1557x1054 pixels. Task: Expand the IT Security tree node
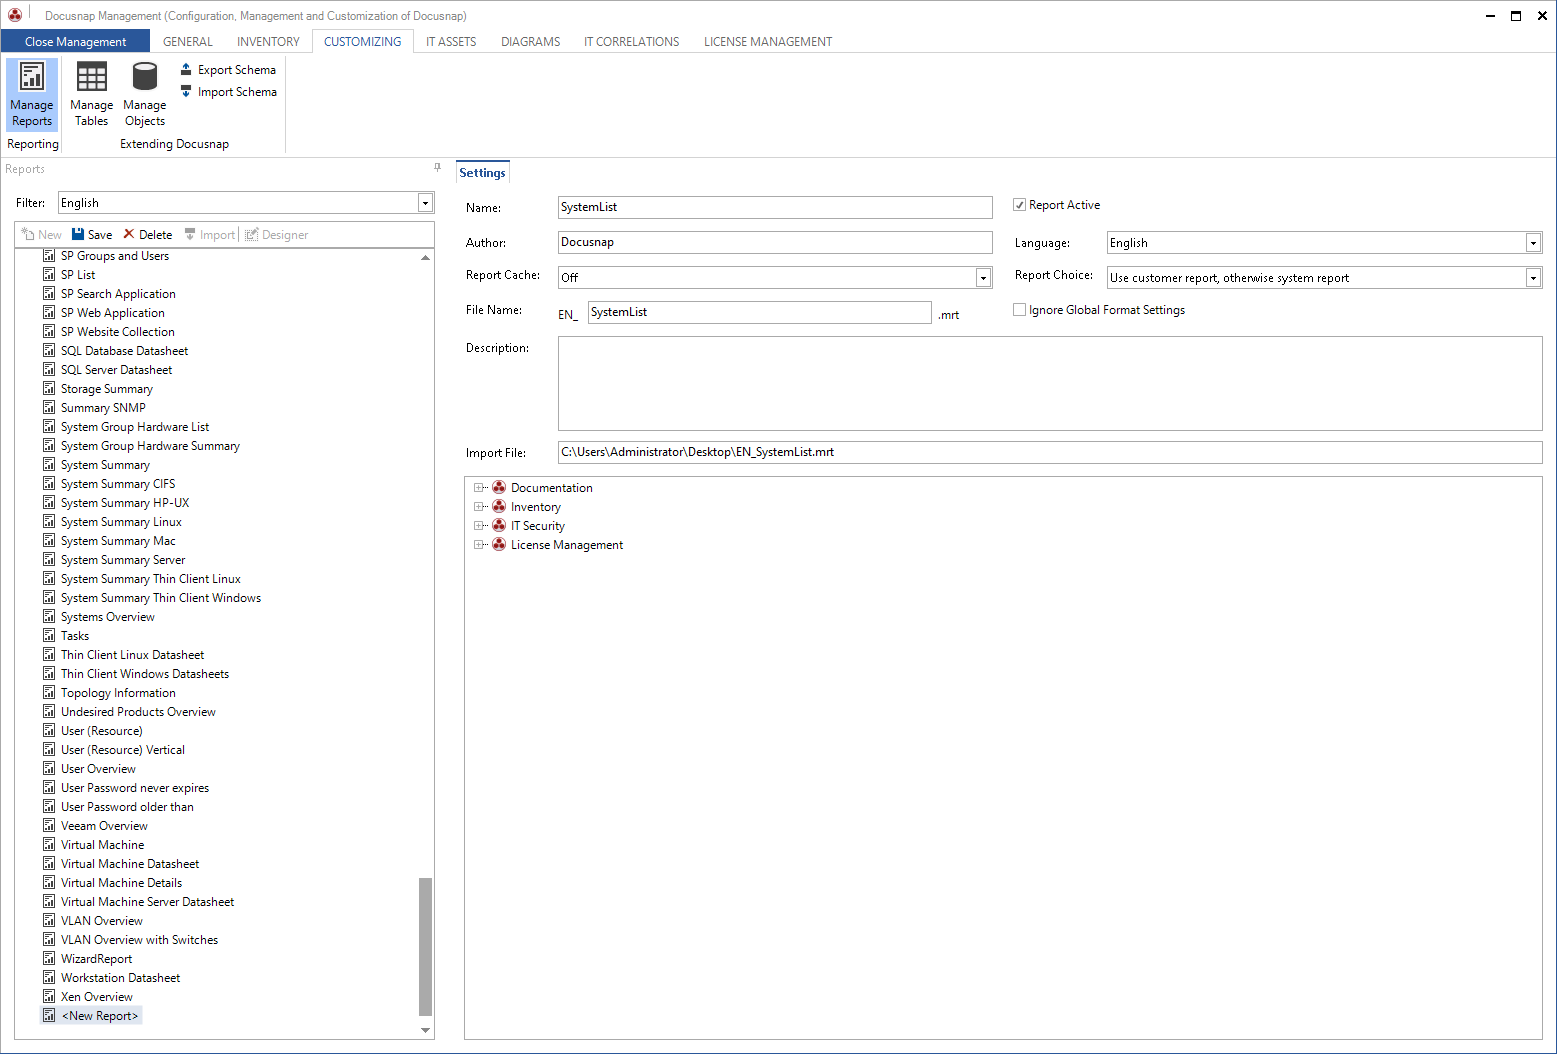click(x=479, y=525)
